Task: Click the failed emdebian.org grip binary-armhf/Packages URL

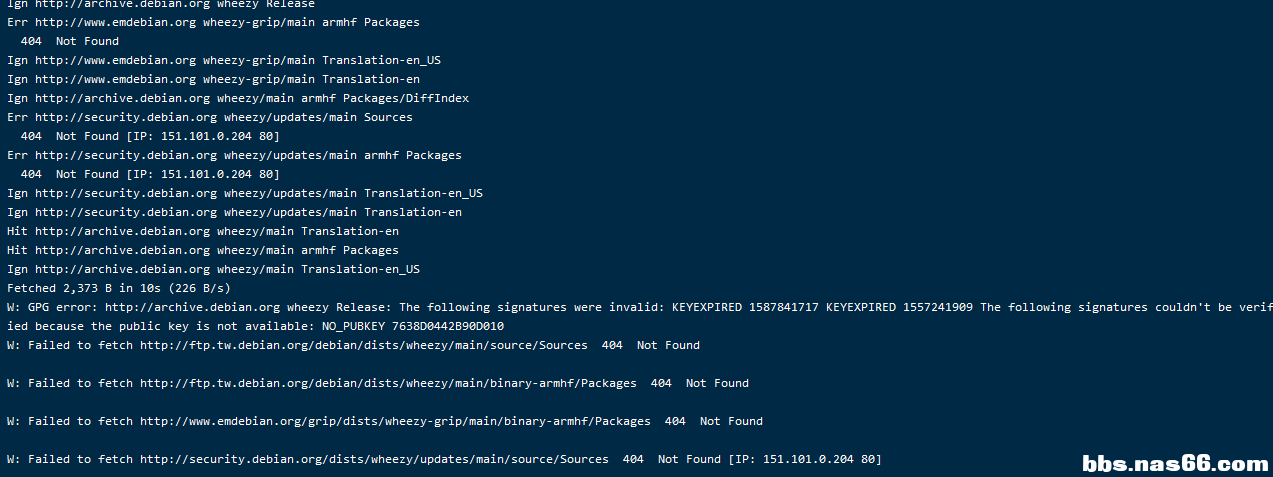Action: (x=395, y=421)
